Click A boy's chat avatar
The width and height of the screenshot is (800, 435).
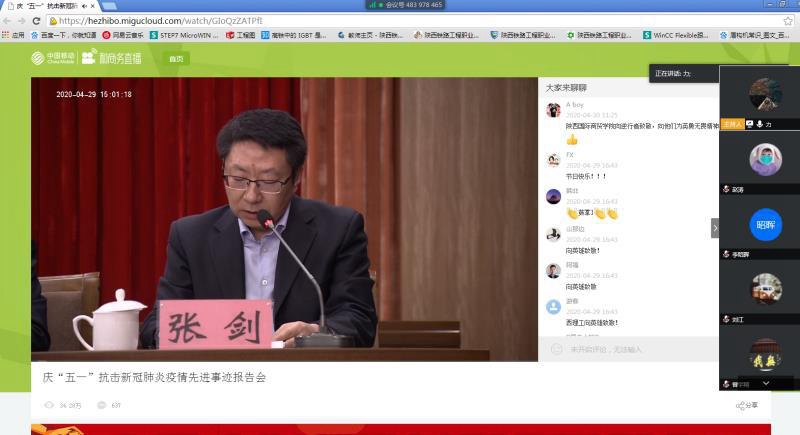553,110
